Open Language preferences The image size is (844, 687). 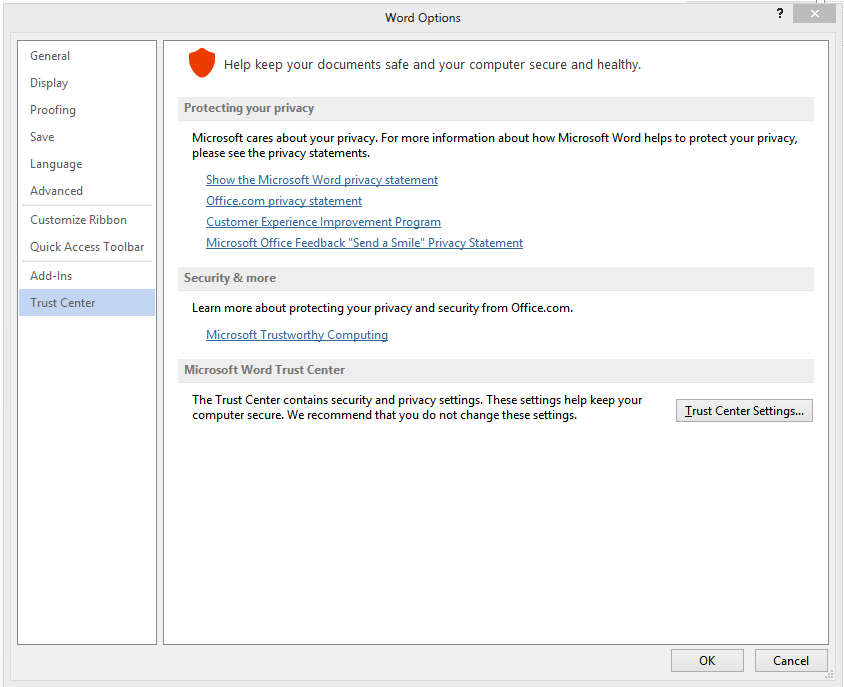(x=56, y=164)
